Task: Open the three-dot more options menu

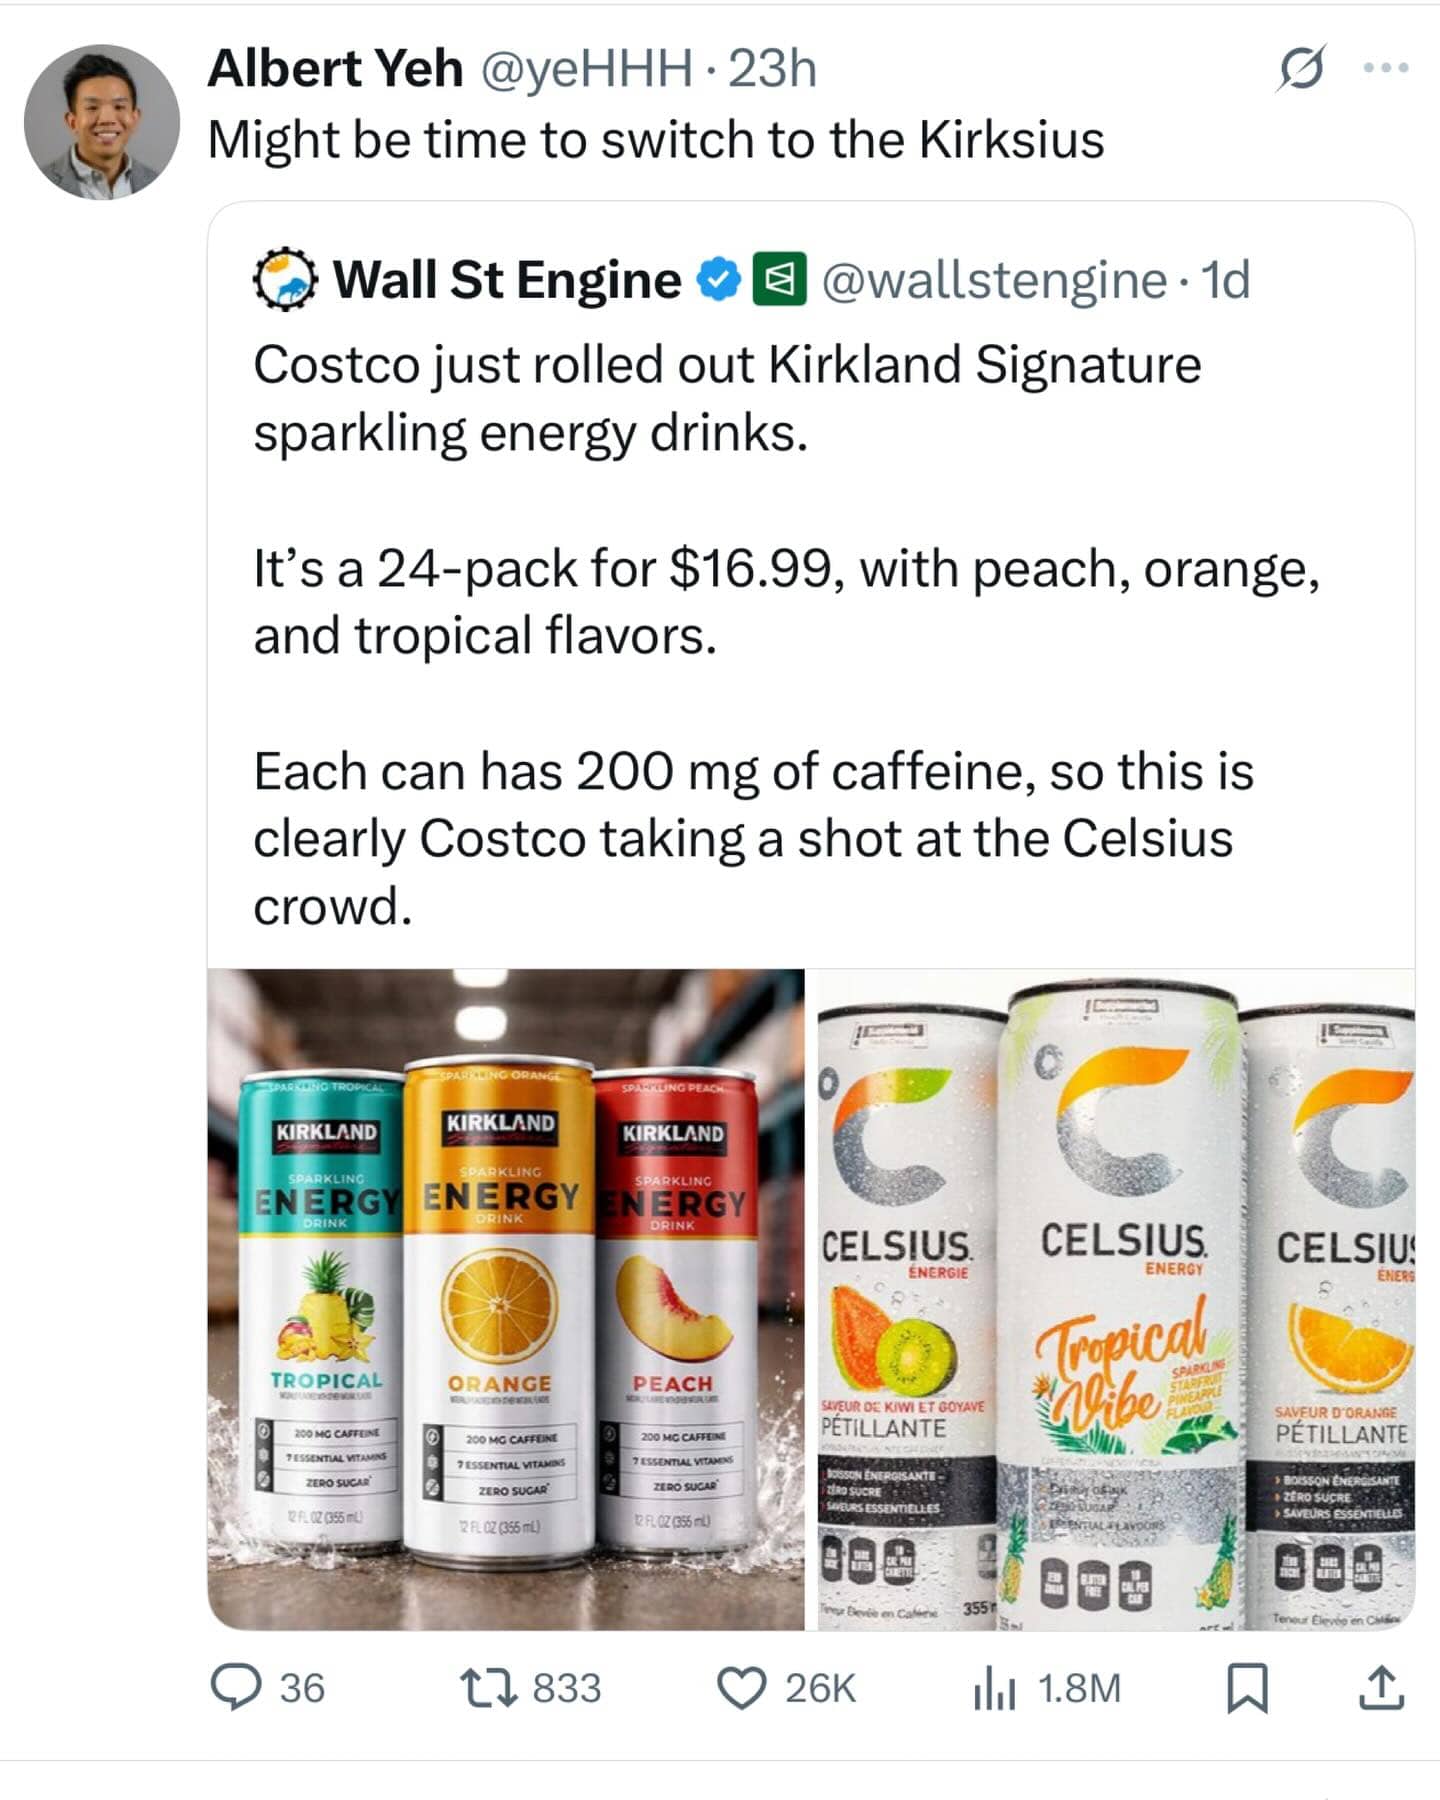Action: 1387,69
